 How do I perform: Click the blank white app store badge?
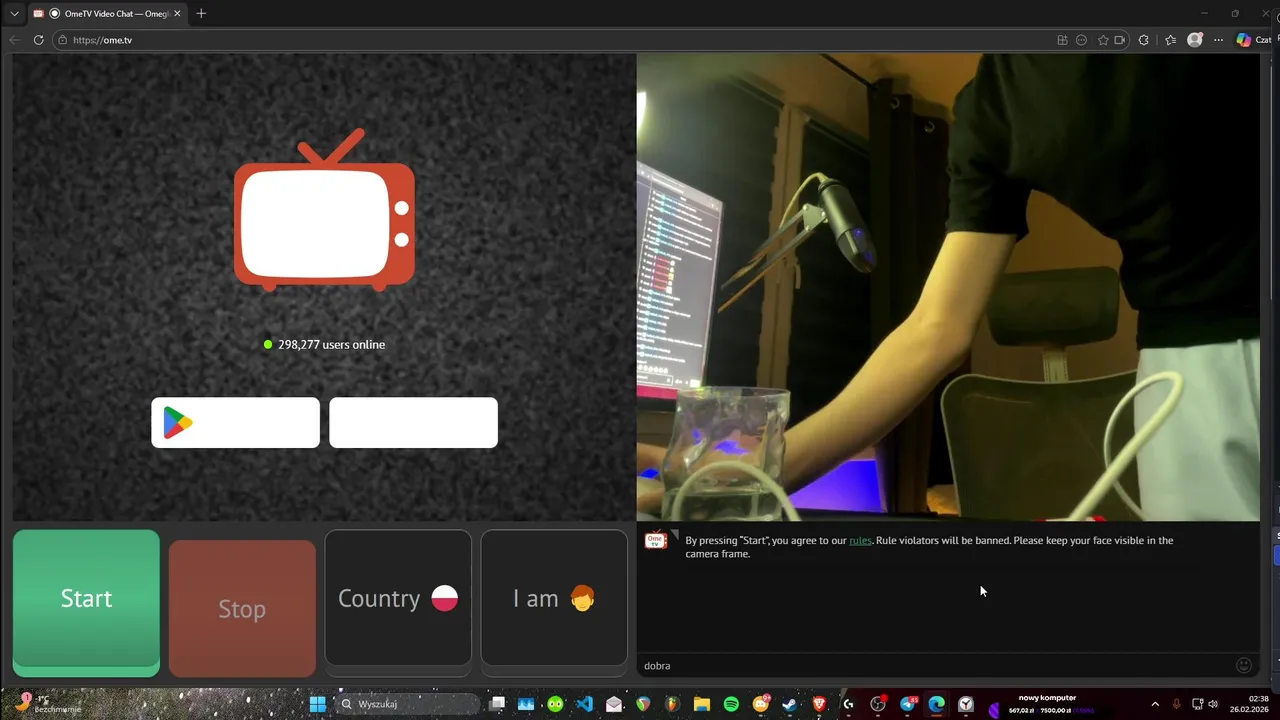click(413, 422)
